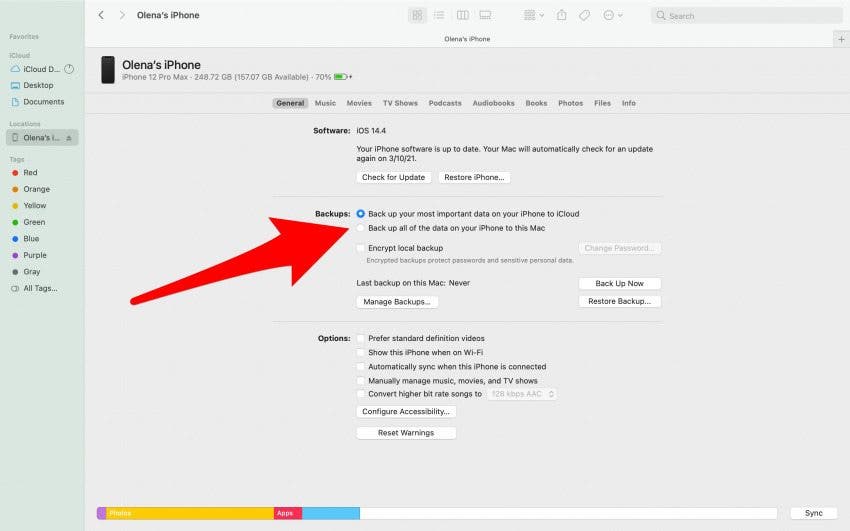Switch to the Audiobooks tab
850x531 pixels.
[493, 103]
